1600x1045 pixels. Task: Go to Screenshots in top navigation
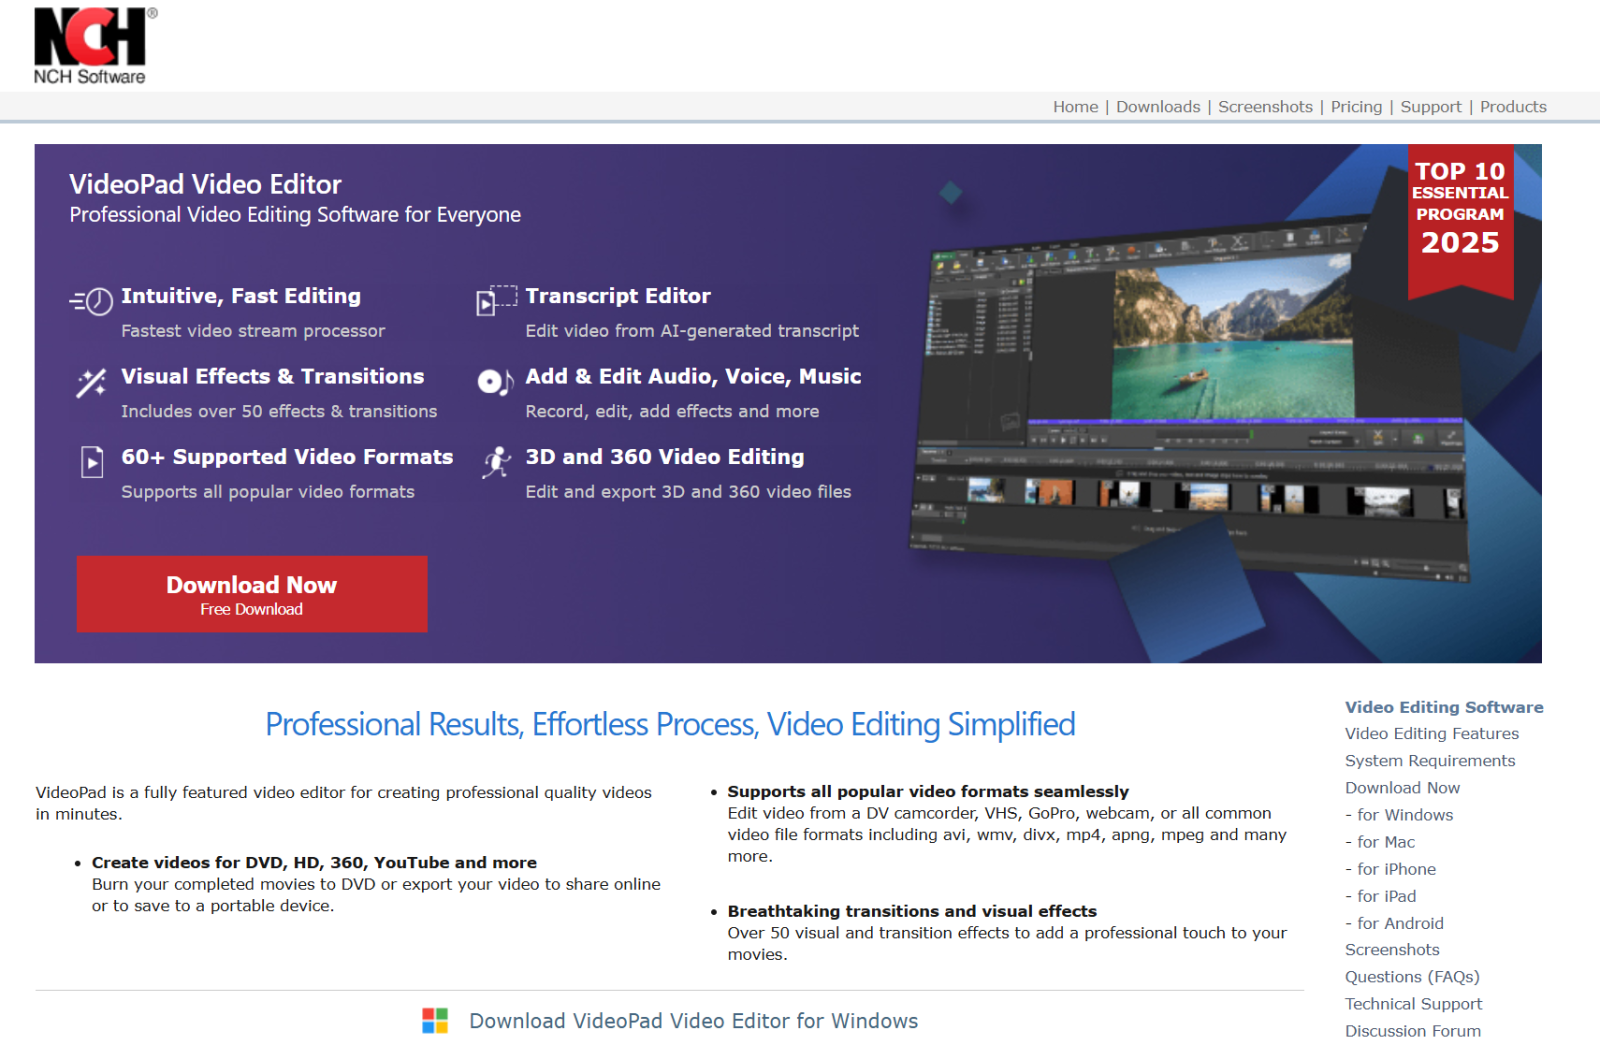coord(1265,107)
